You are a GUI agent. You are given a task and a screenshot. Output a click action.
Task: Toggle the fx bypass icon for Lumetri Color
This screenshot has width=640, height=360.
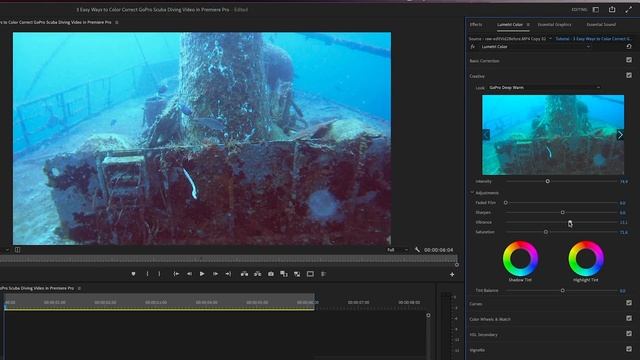point(473,47)
